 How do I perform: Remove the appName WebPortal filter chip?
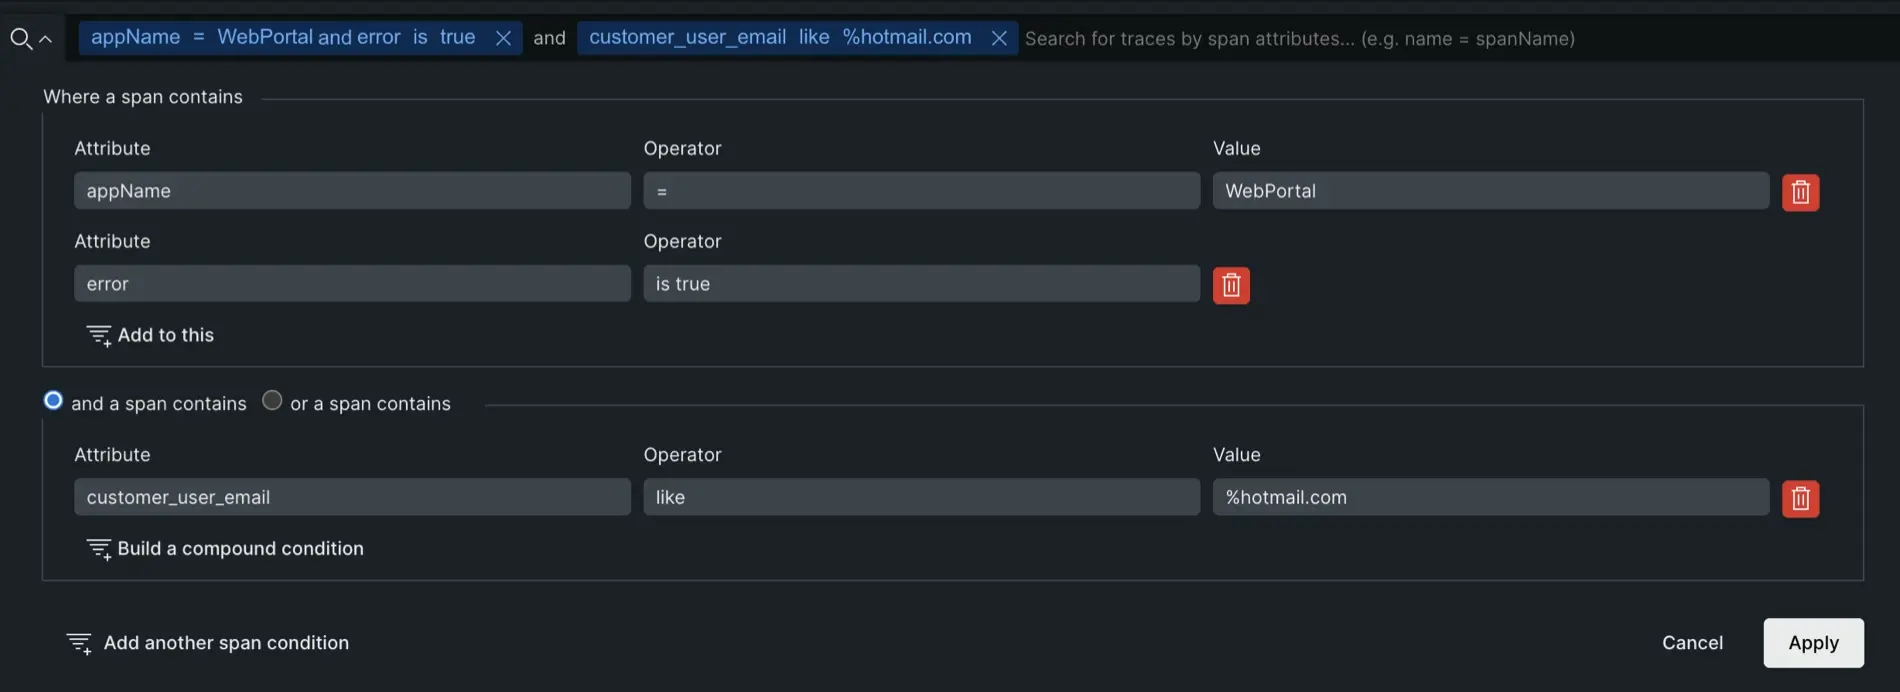(x=503, y=38)
